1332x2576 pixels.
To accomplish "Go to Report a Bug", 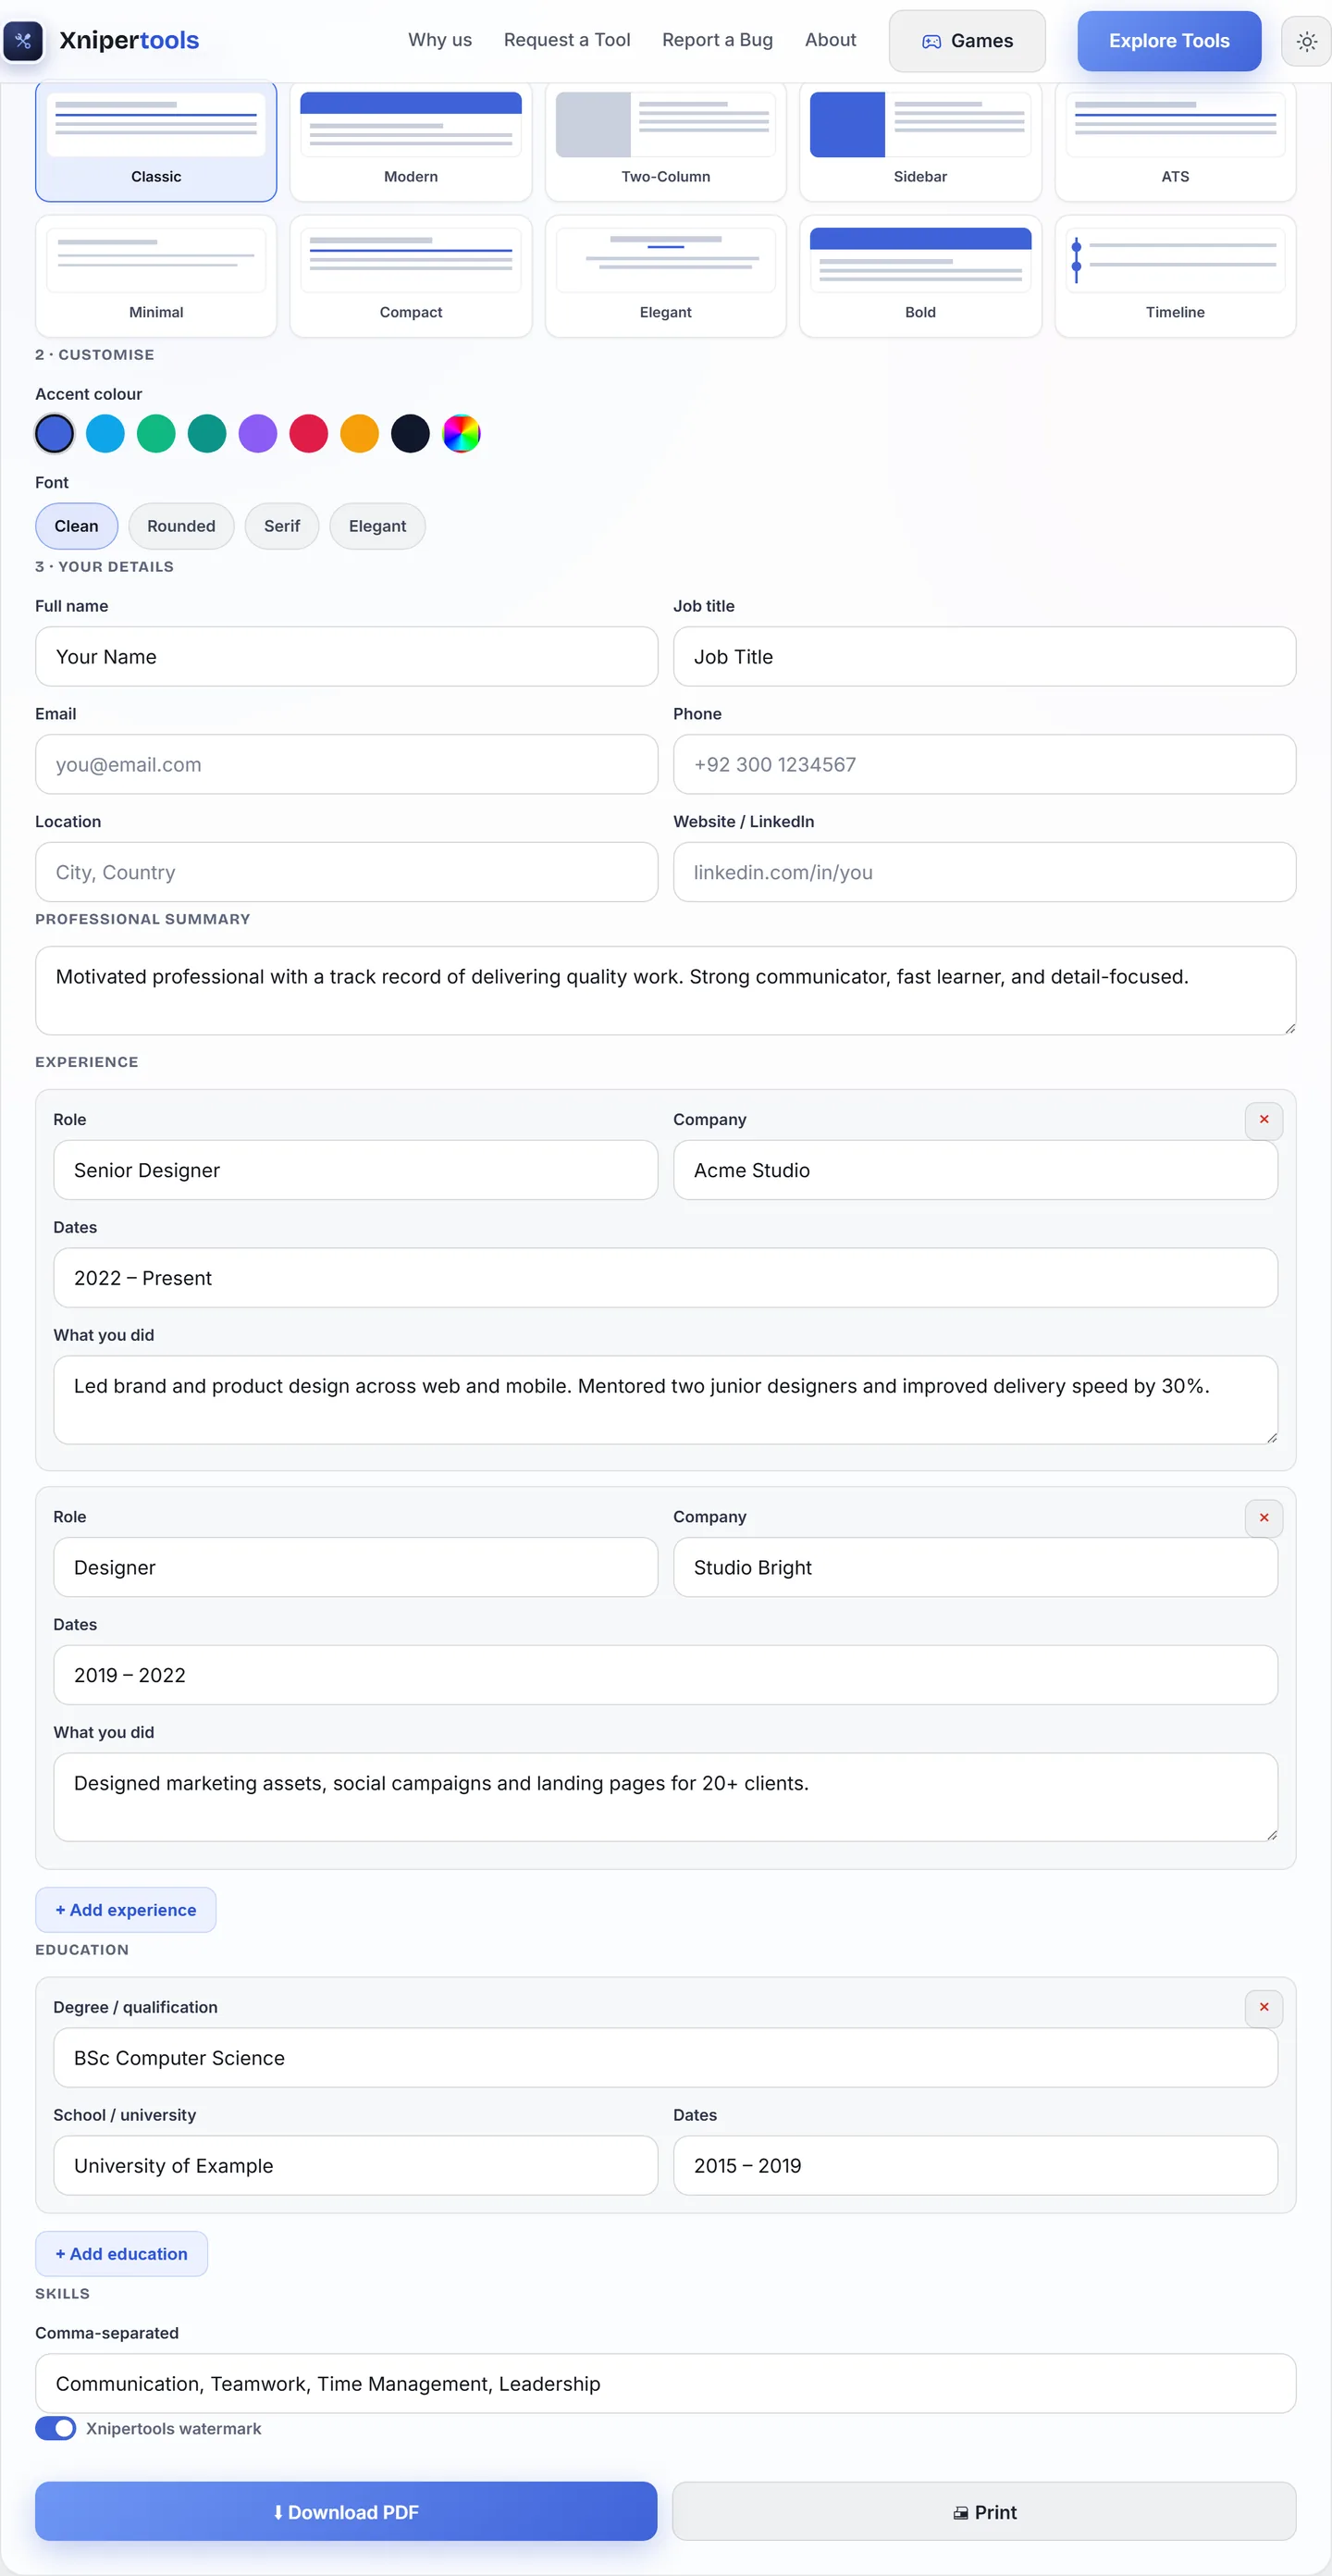I will (x=717, y=40).
